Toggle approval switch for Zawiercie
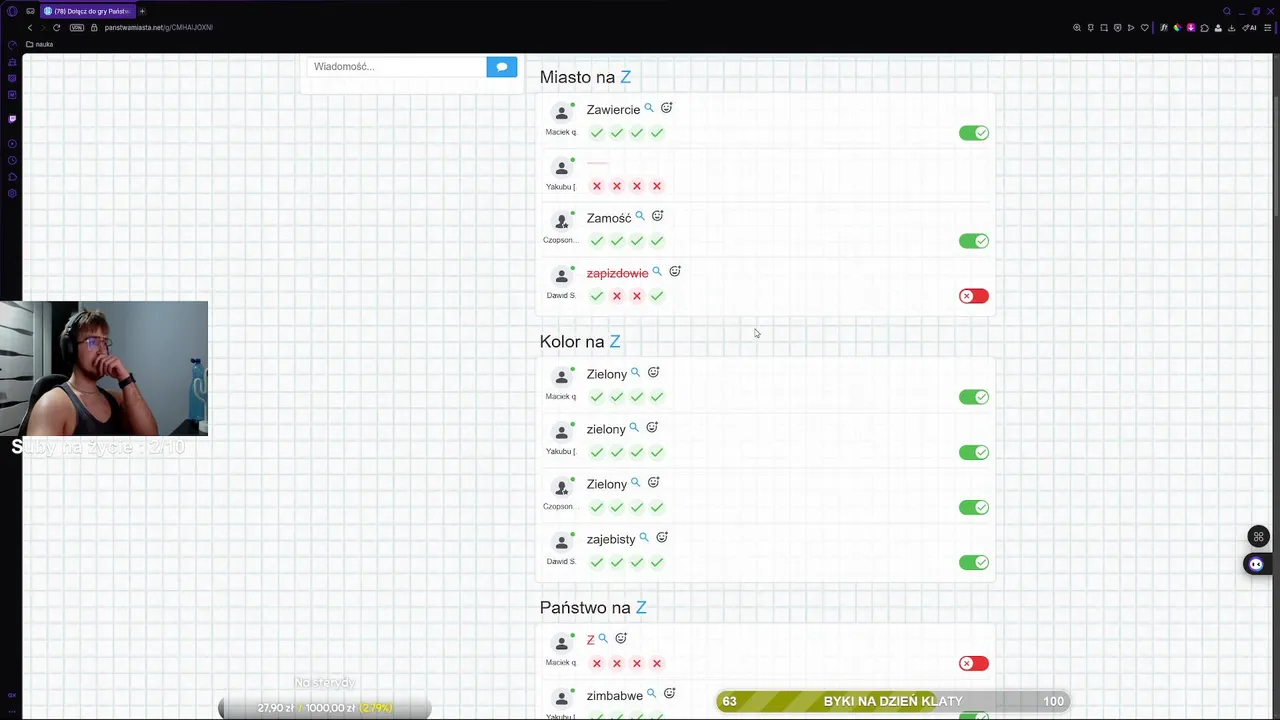The image size is (1280, 720). point(973,133)
